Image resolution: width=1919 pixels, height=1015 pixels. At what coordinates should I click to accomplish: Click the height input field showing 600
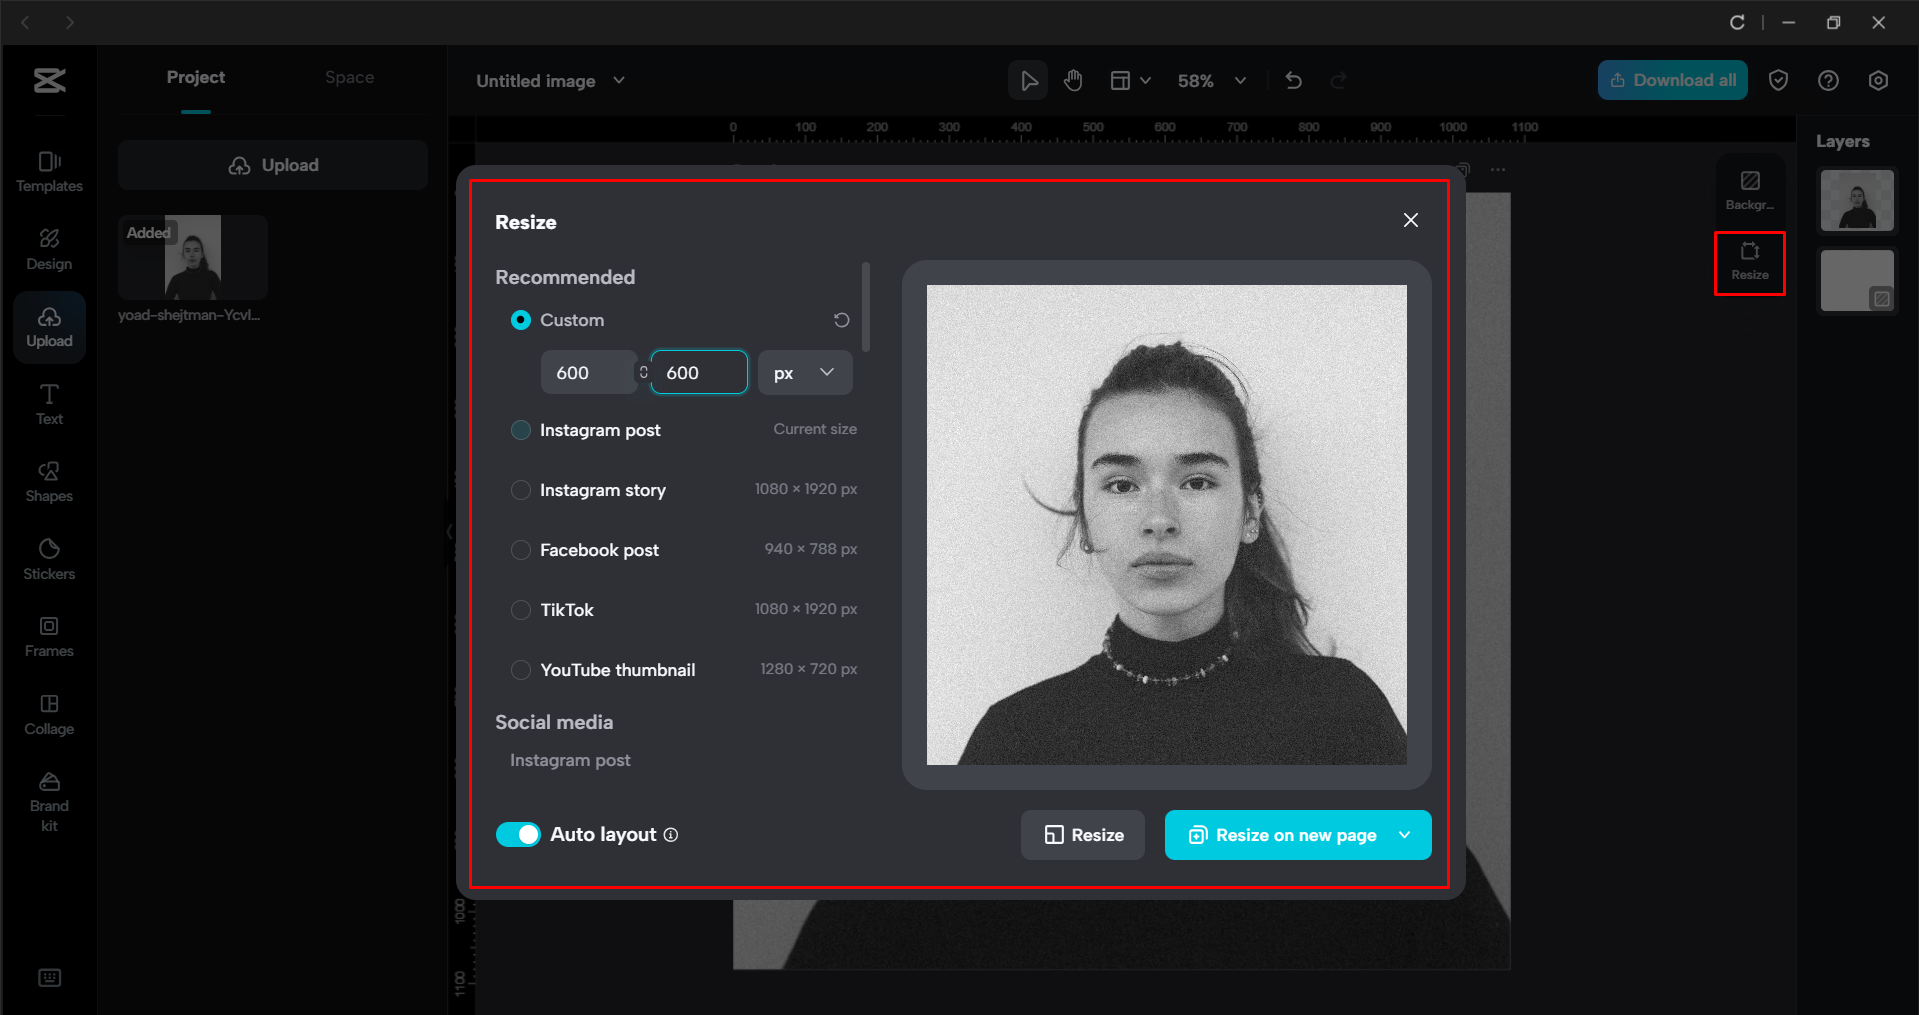tap(698, 372)
